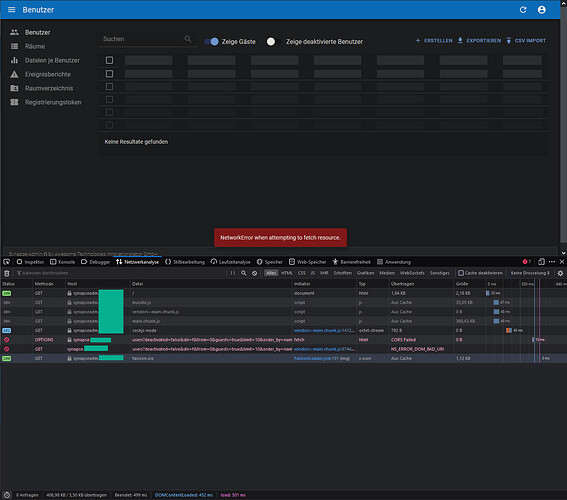Clear network log with trash icon

pos(7,273)
